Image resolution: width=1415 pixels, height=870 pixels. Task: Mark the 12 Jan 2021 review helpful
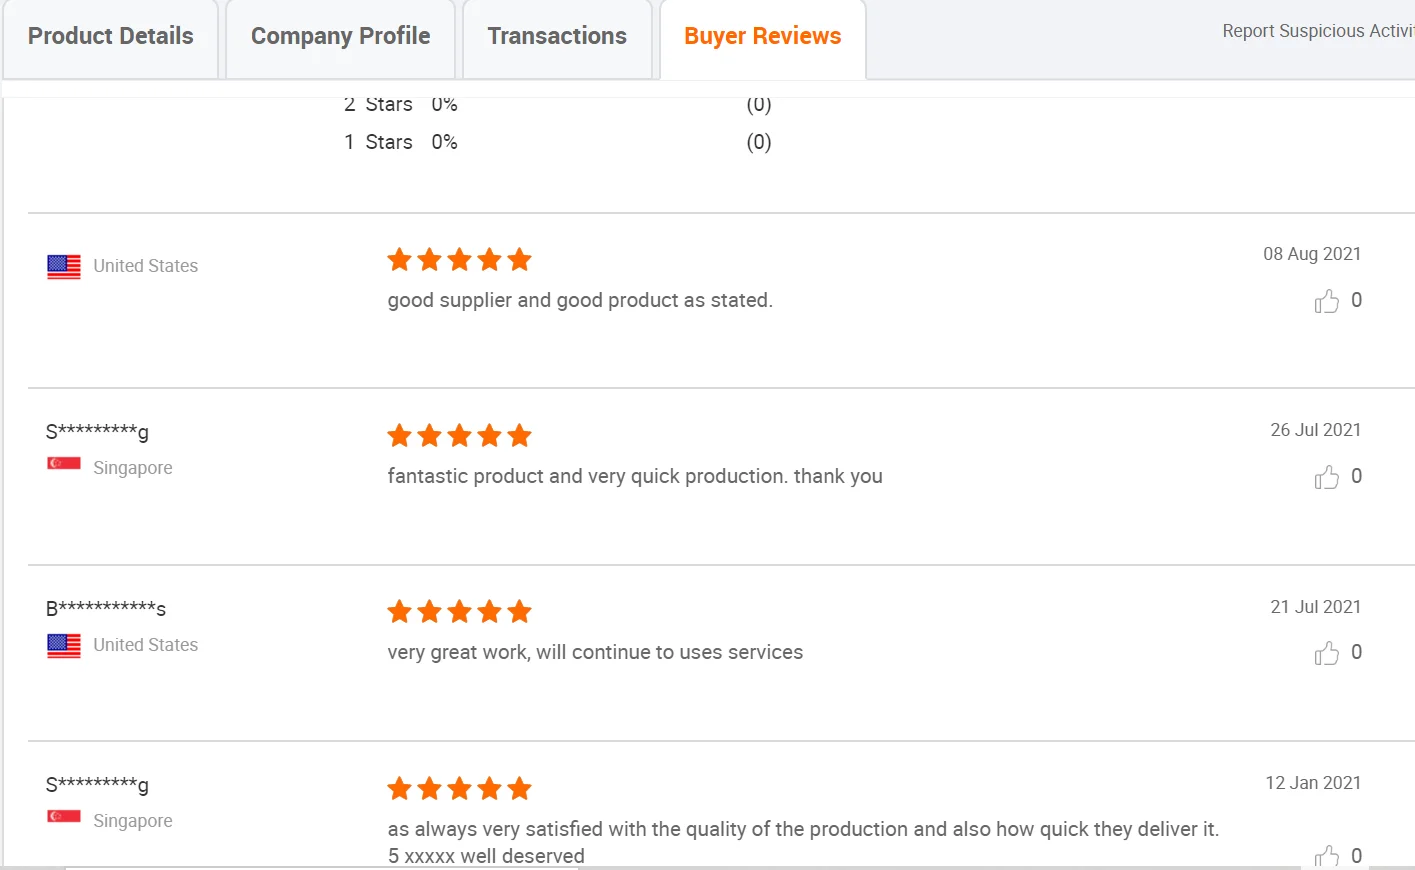pyautogui.click(x=1326, y=856)
